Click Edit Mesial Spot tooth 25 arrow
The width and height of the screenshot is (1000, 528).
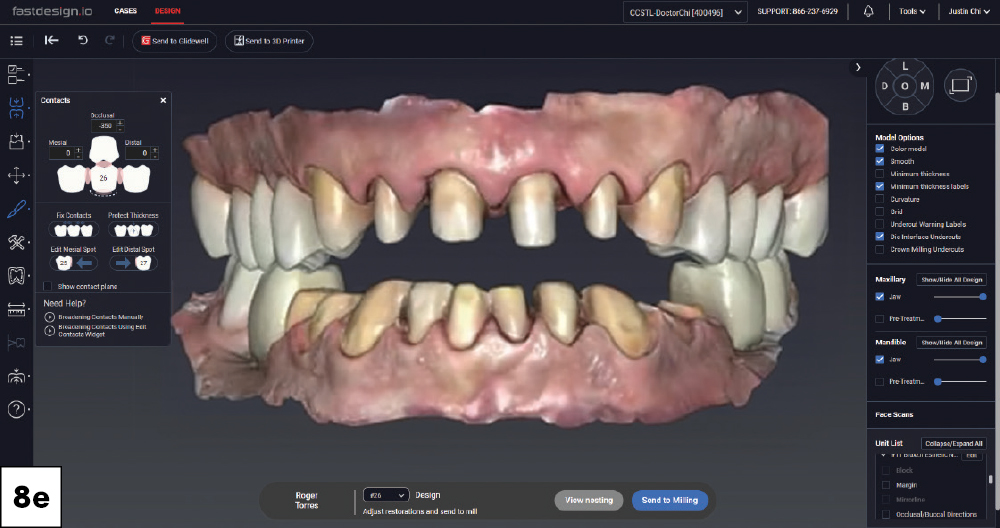[73, 263]
